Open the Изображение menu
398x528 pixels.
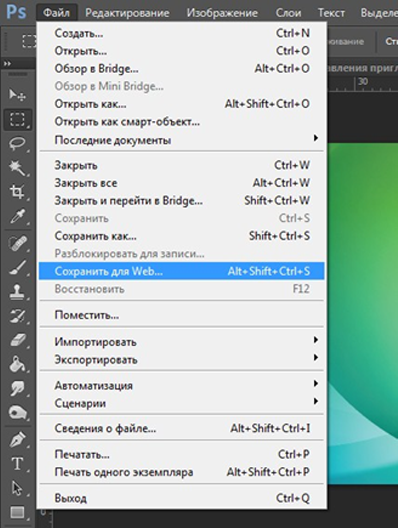click(222, 13)
